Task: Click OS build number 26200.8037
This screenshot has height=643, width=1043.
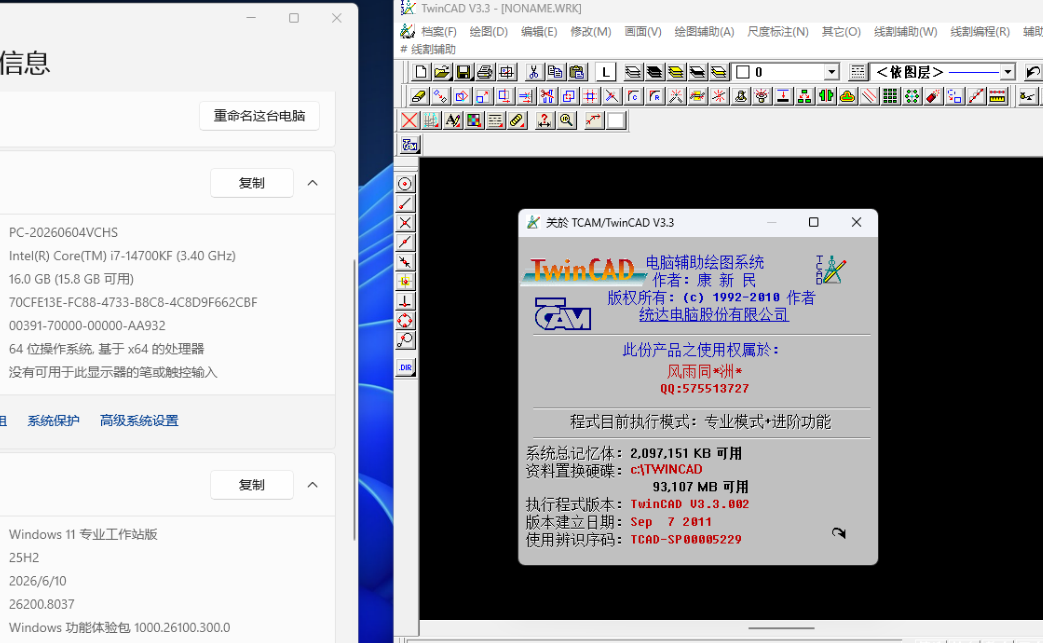Action: coord(41,604)
